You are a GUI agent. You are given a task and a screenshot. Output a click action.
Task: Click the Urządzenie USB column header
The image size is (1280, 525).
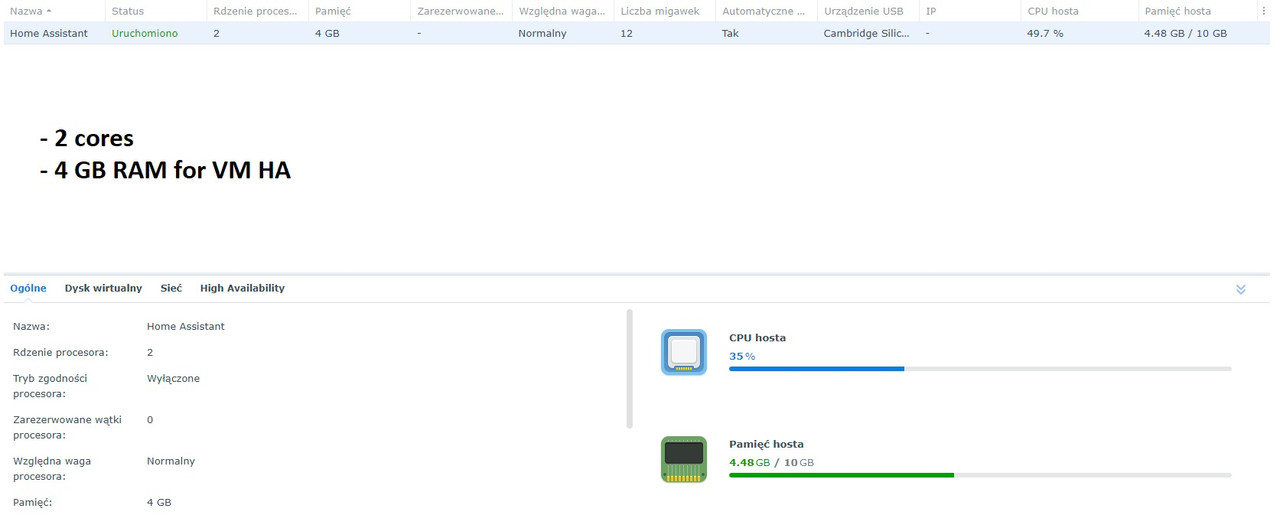(x=868, y=11)
